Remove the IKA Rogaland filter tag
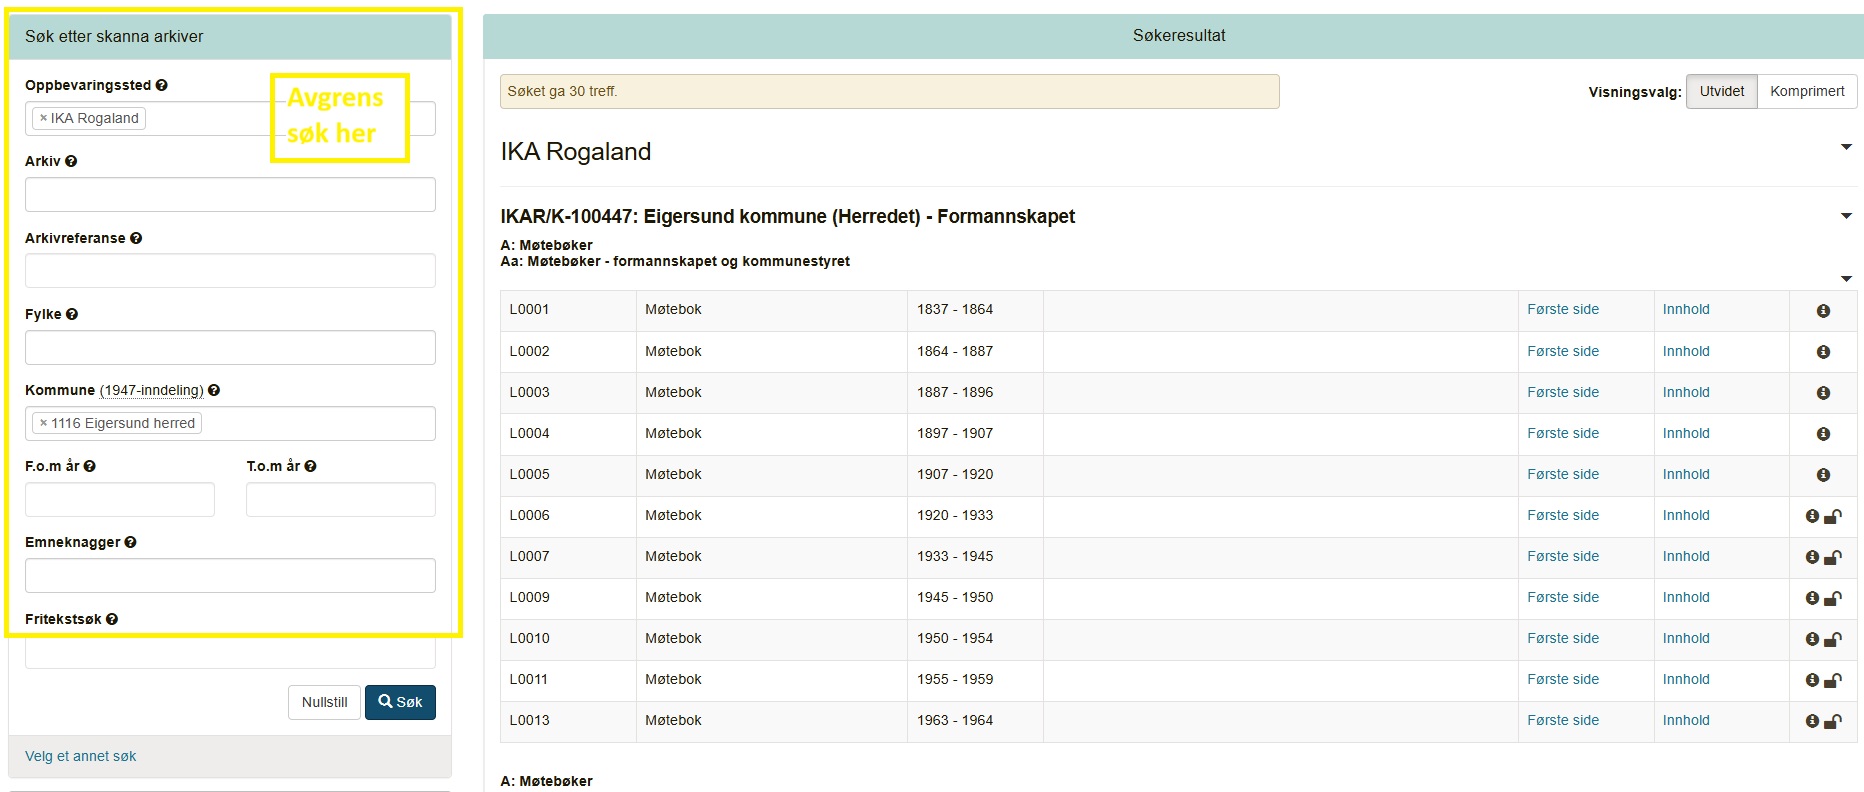The image size is (1864, 792). [x=43, y=118]
